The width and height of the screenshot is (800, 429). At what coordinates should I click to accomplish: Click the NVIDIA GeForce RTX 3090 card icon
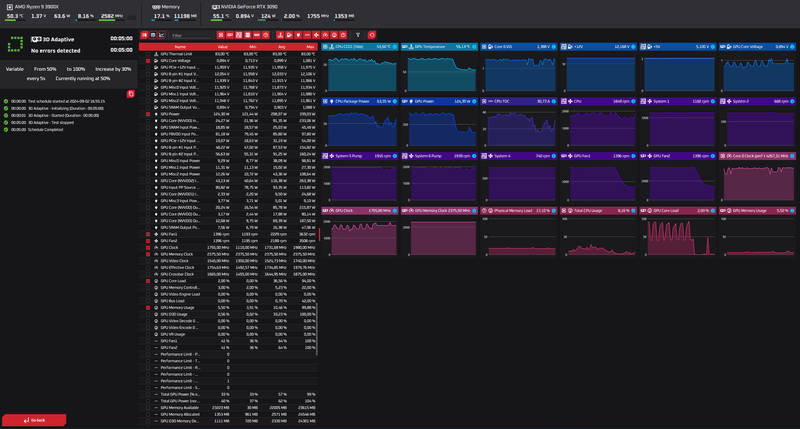click(216, 7)
